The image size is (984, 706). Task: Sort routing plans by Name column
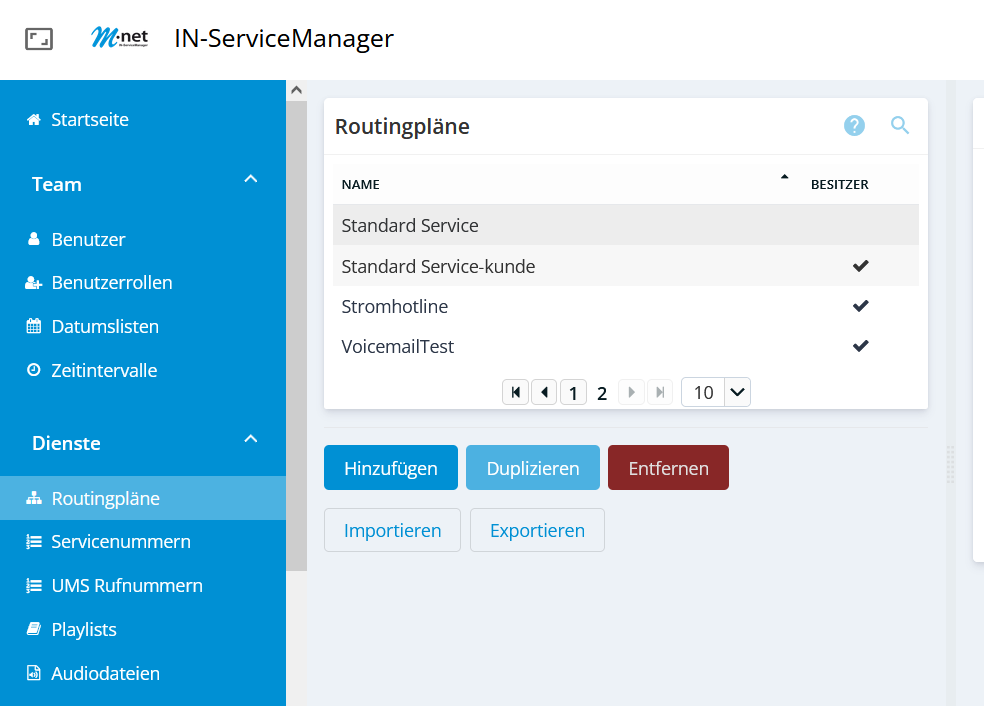[x=361, y=184]
